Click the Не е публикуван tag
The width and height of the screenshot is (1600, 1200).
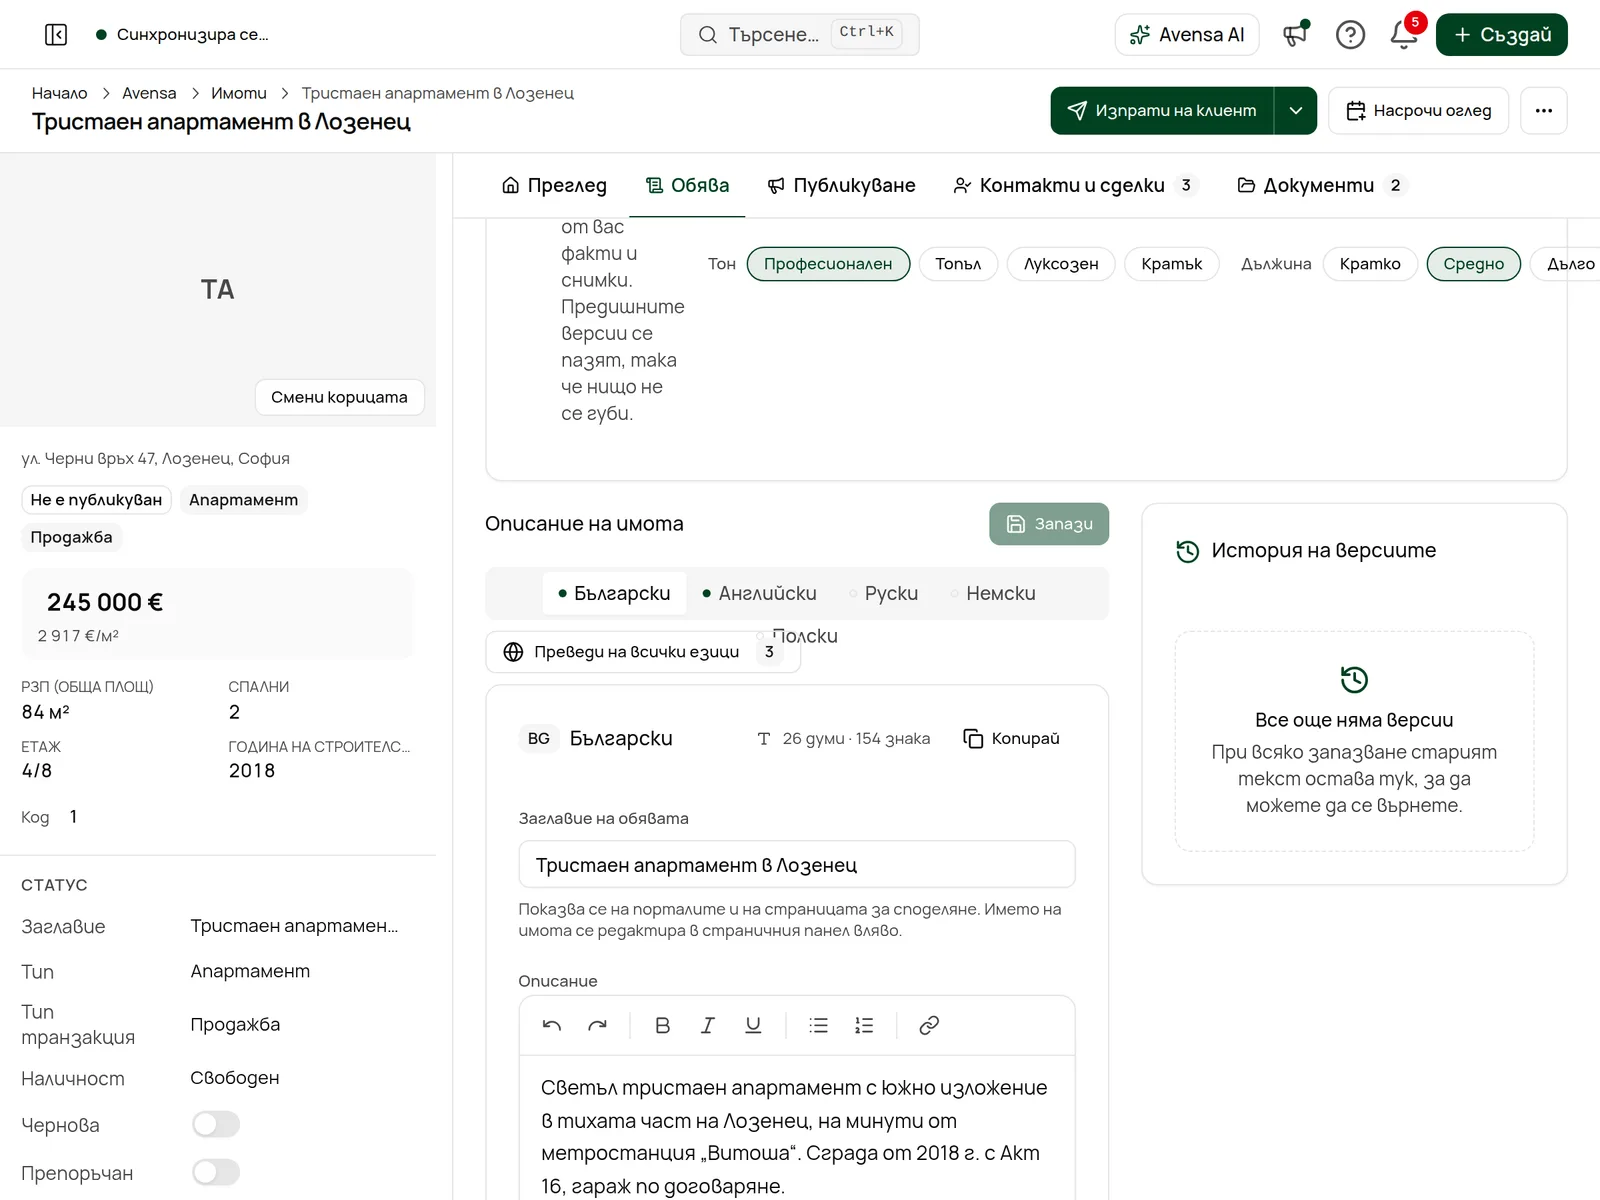[96, 500]
